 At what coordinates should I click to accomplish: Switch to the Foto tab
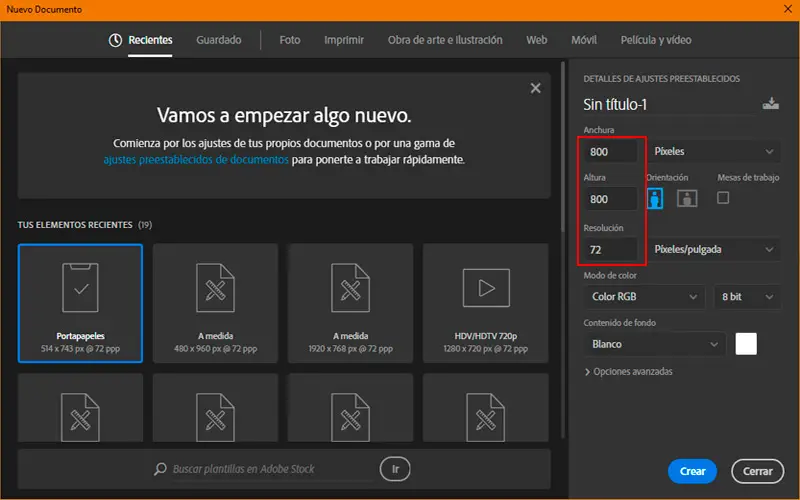290,40
